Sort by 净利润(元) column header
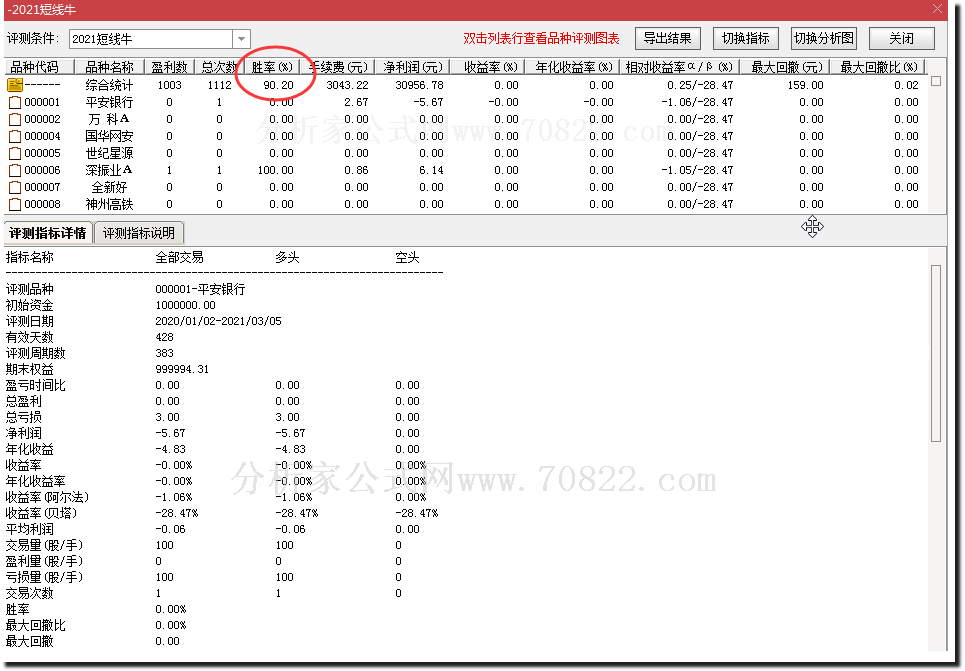Viewport: 965px width, 671px height. pos(412,66)
